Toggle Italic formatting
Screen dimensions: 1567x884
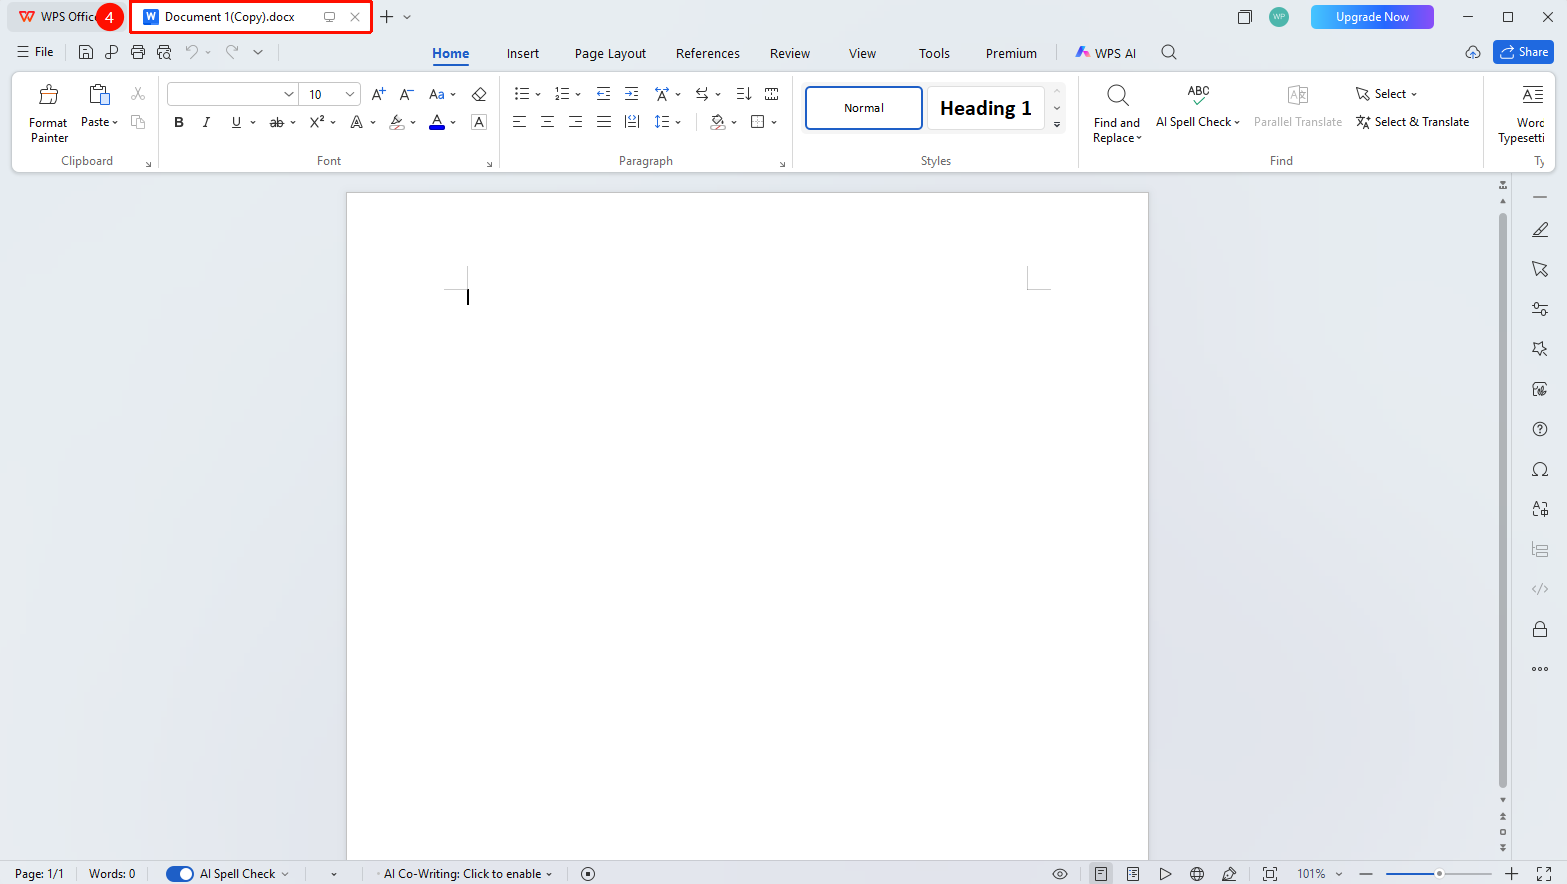206,122
